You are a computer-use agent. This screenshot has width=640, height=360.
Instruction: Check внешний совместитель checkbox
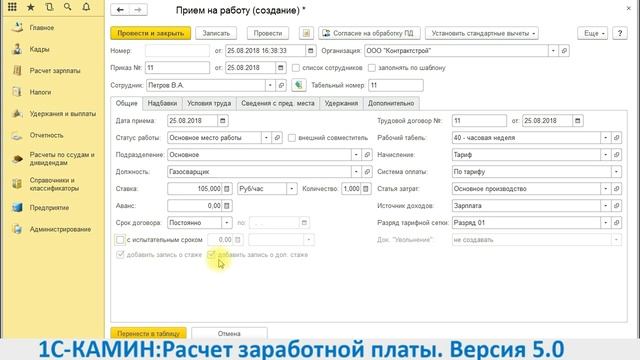pos(292,138)
